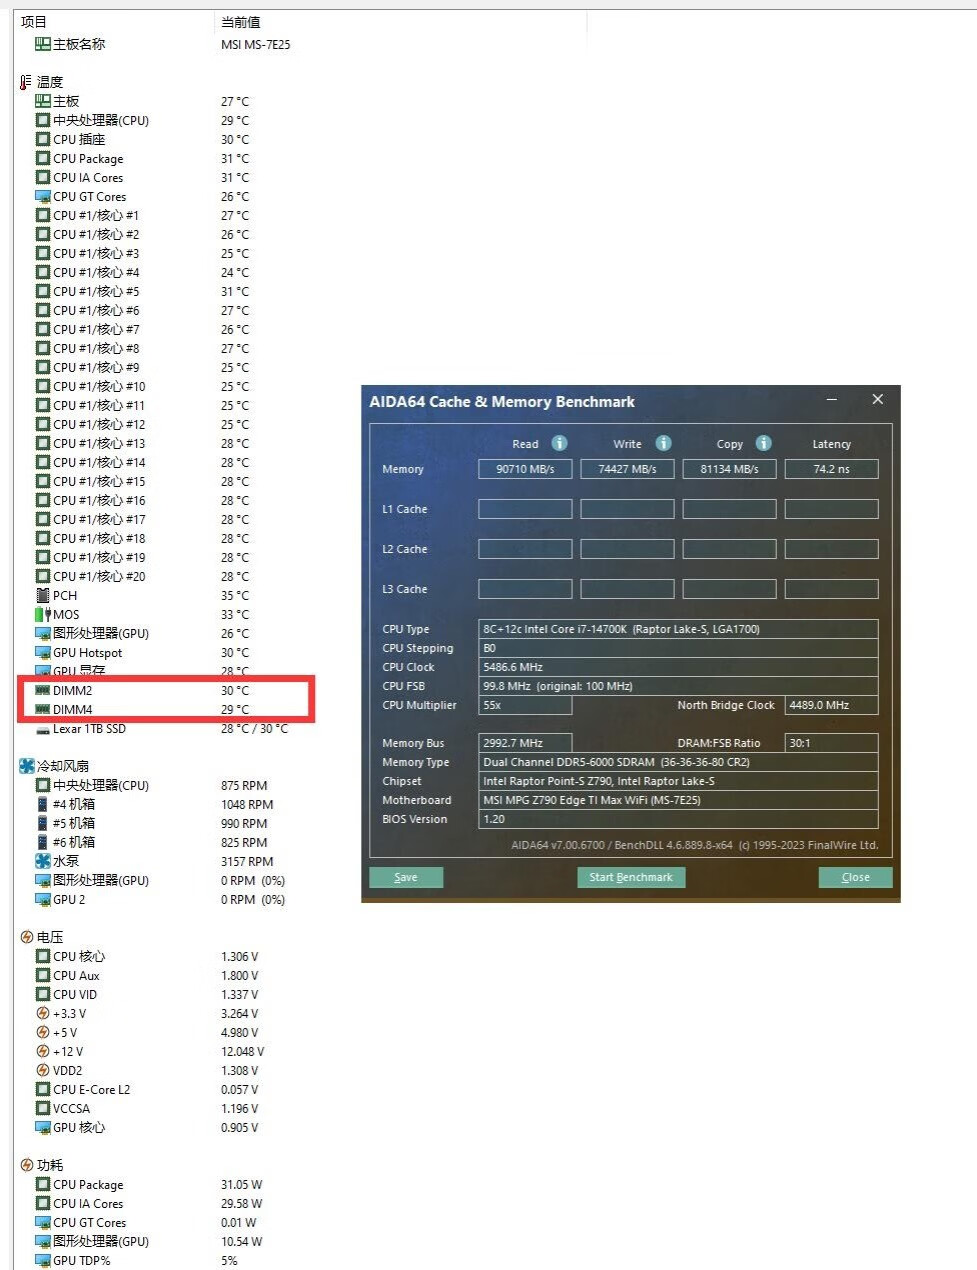Click the Read info icon
The image size is (977, 1270).
[x=560, y=443]
